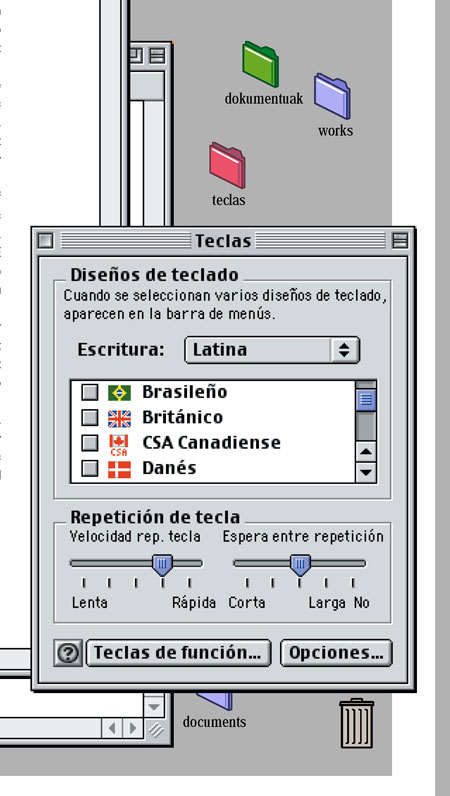Click the layout list scroll up arrow
Viewport: 450px width, 796px height.
pos(366,451)
